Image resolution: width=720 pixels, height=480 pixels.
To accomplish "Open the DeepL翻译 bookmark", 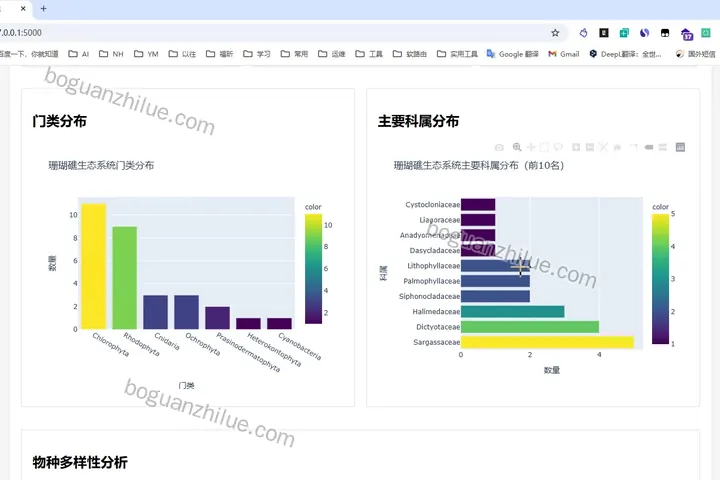I will point(625,54).
